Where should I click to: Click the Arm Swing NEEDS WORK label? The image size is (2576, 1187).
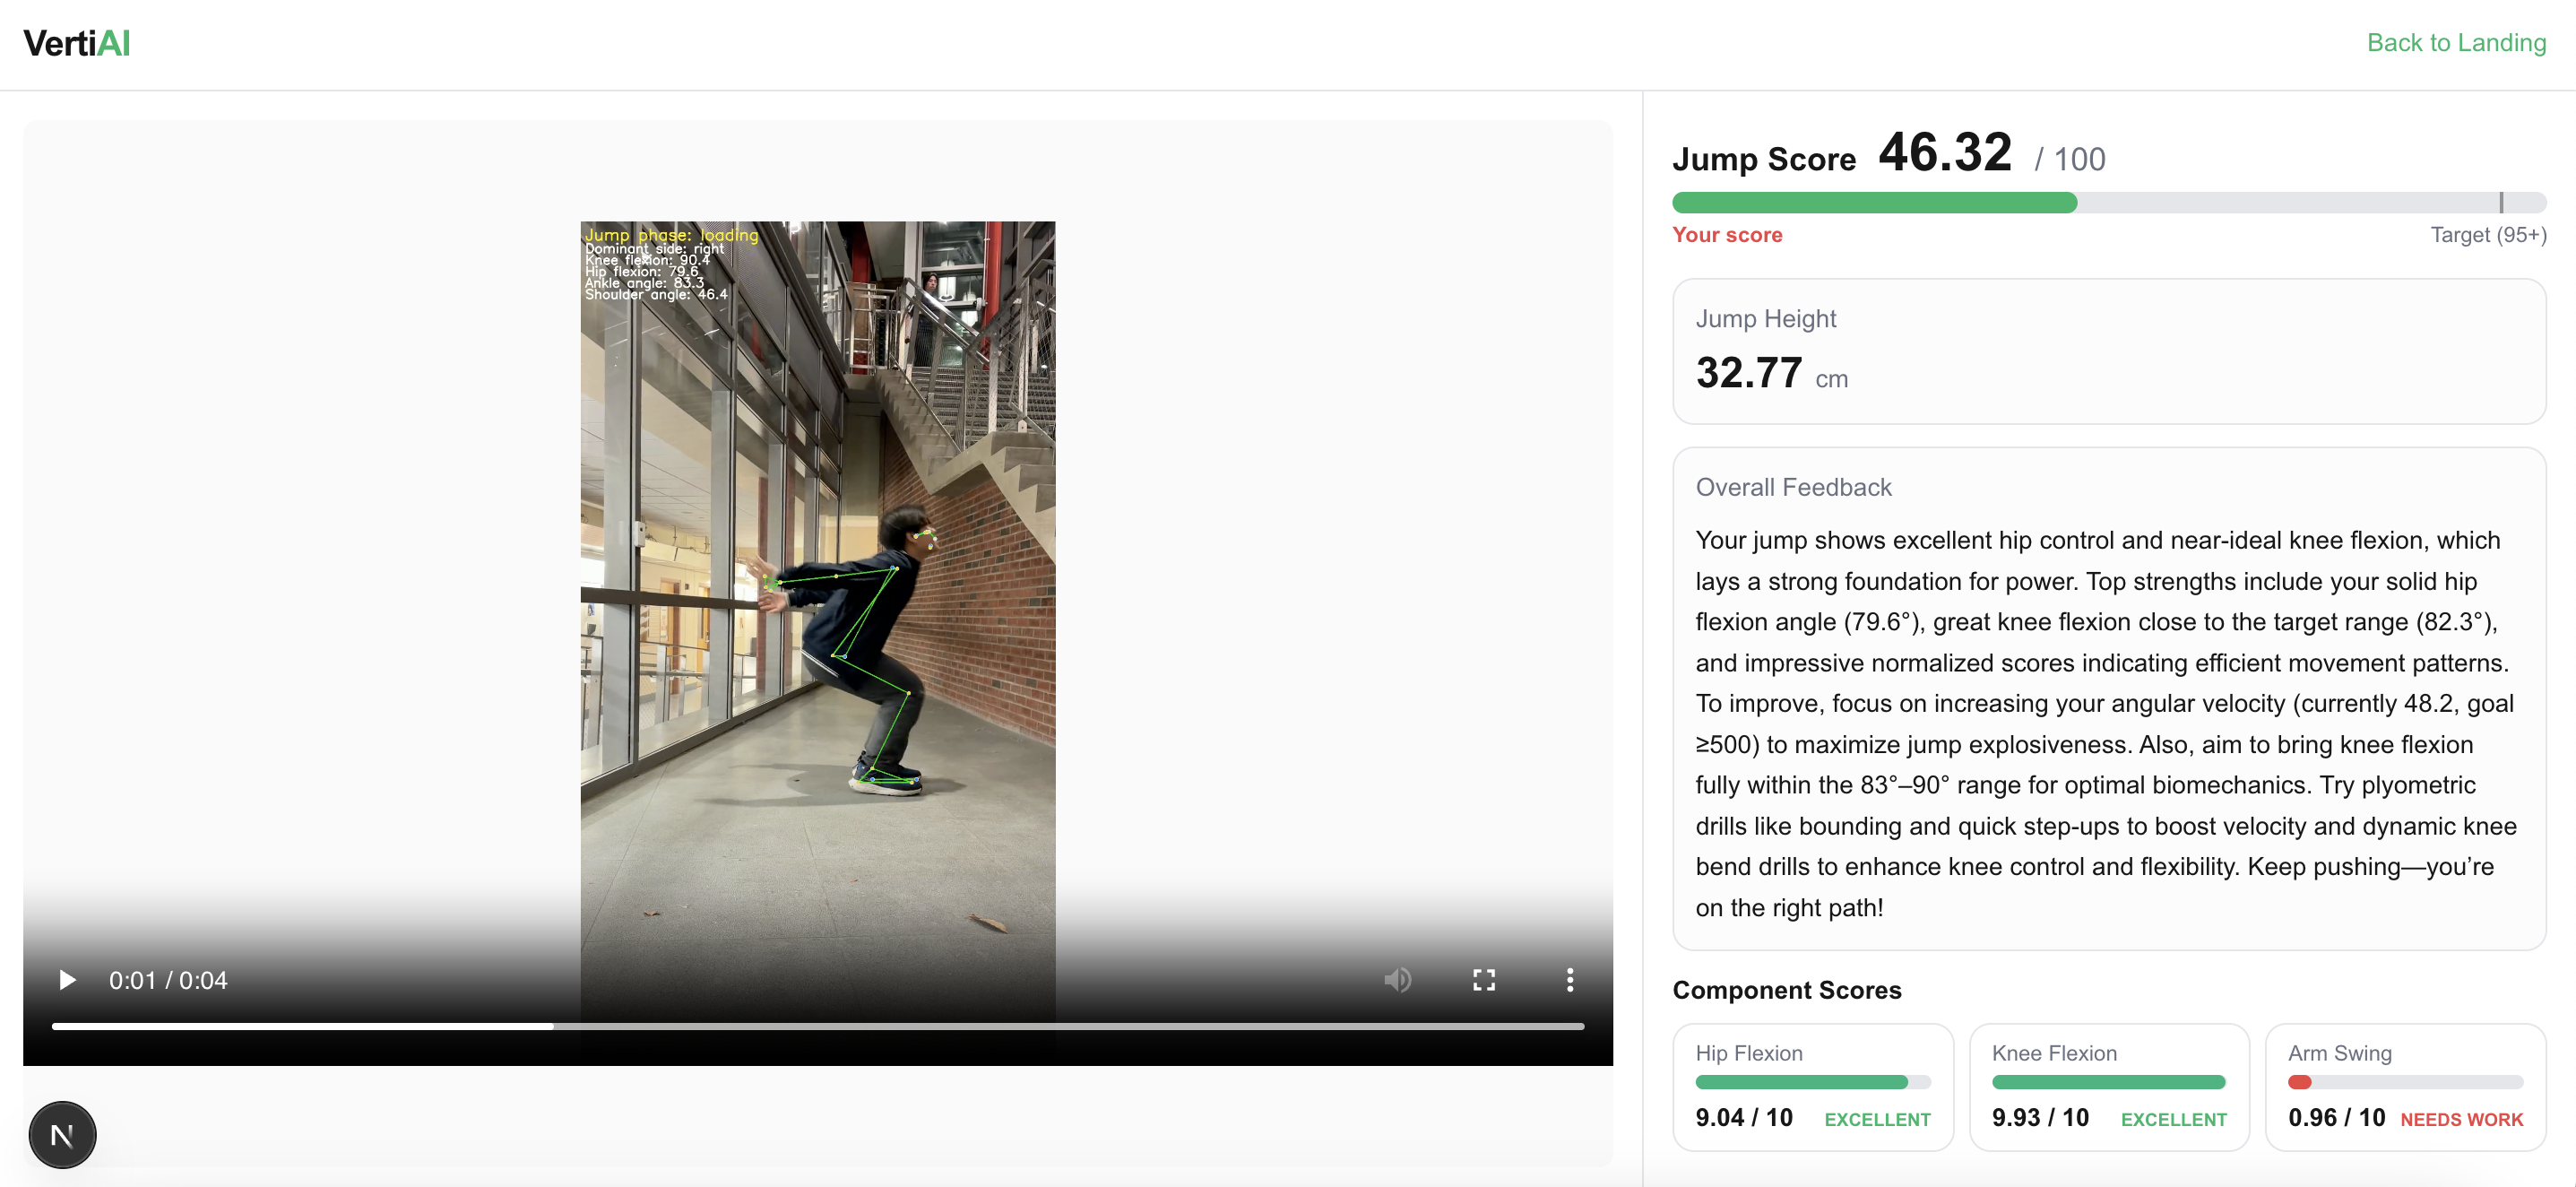pos(2461,1119)
